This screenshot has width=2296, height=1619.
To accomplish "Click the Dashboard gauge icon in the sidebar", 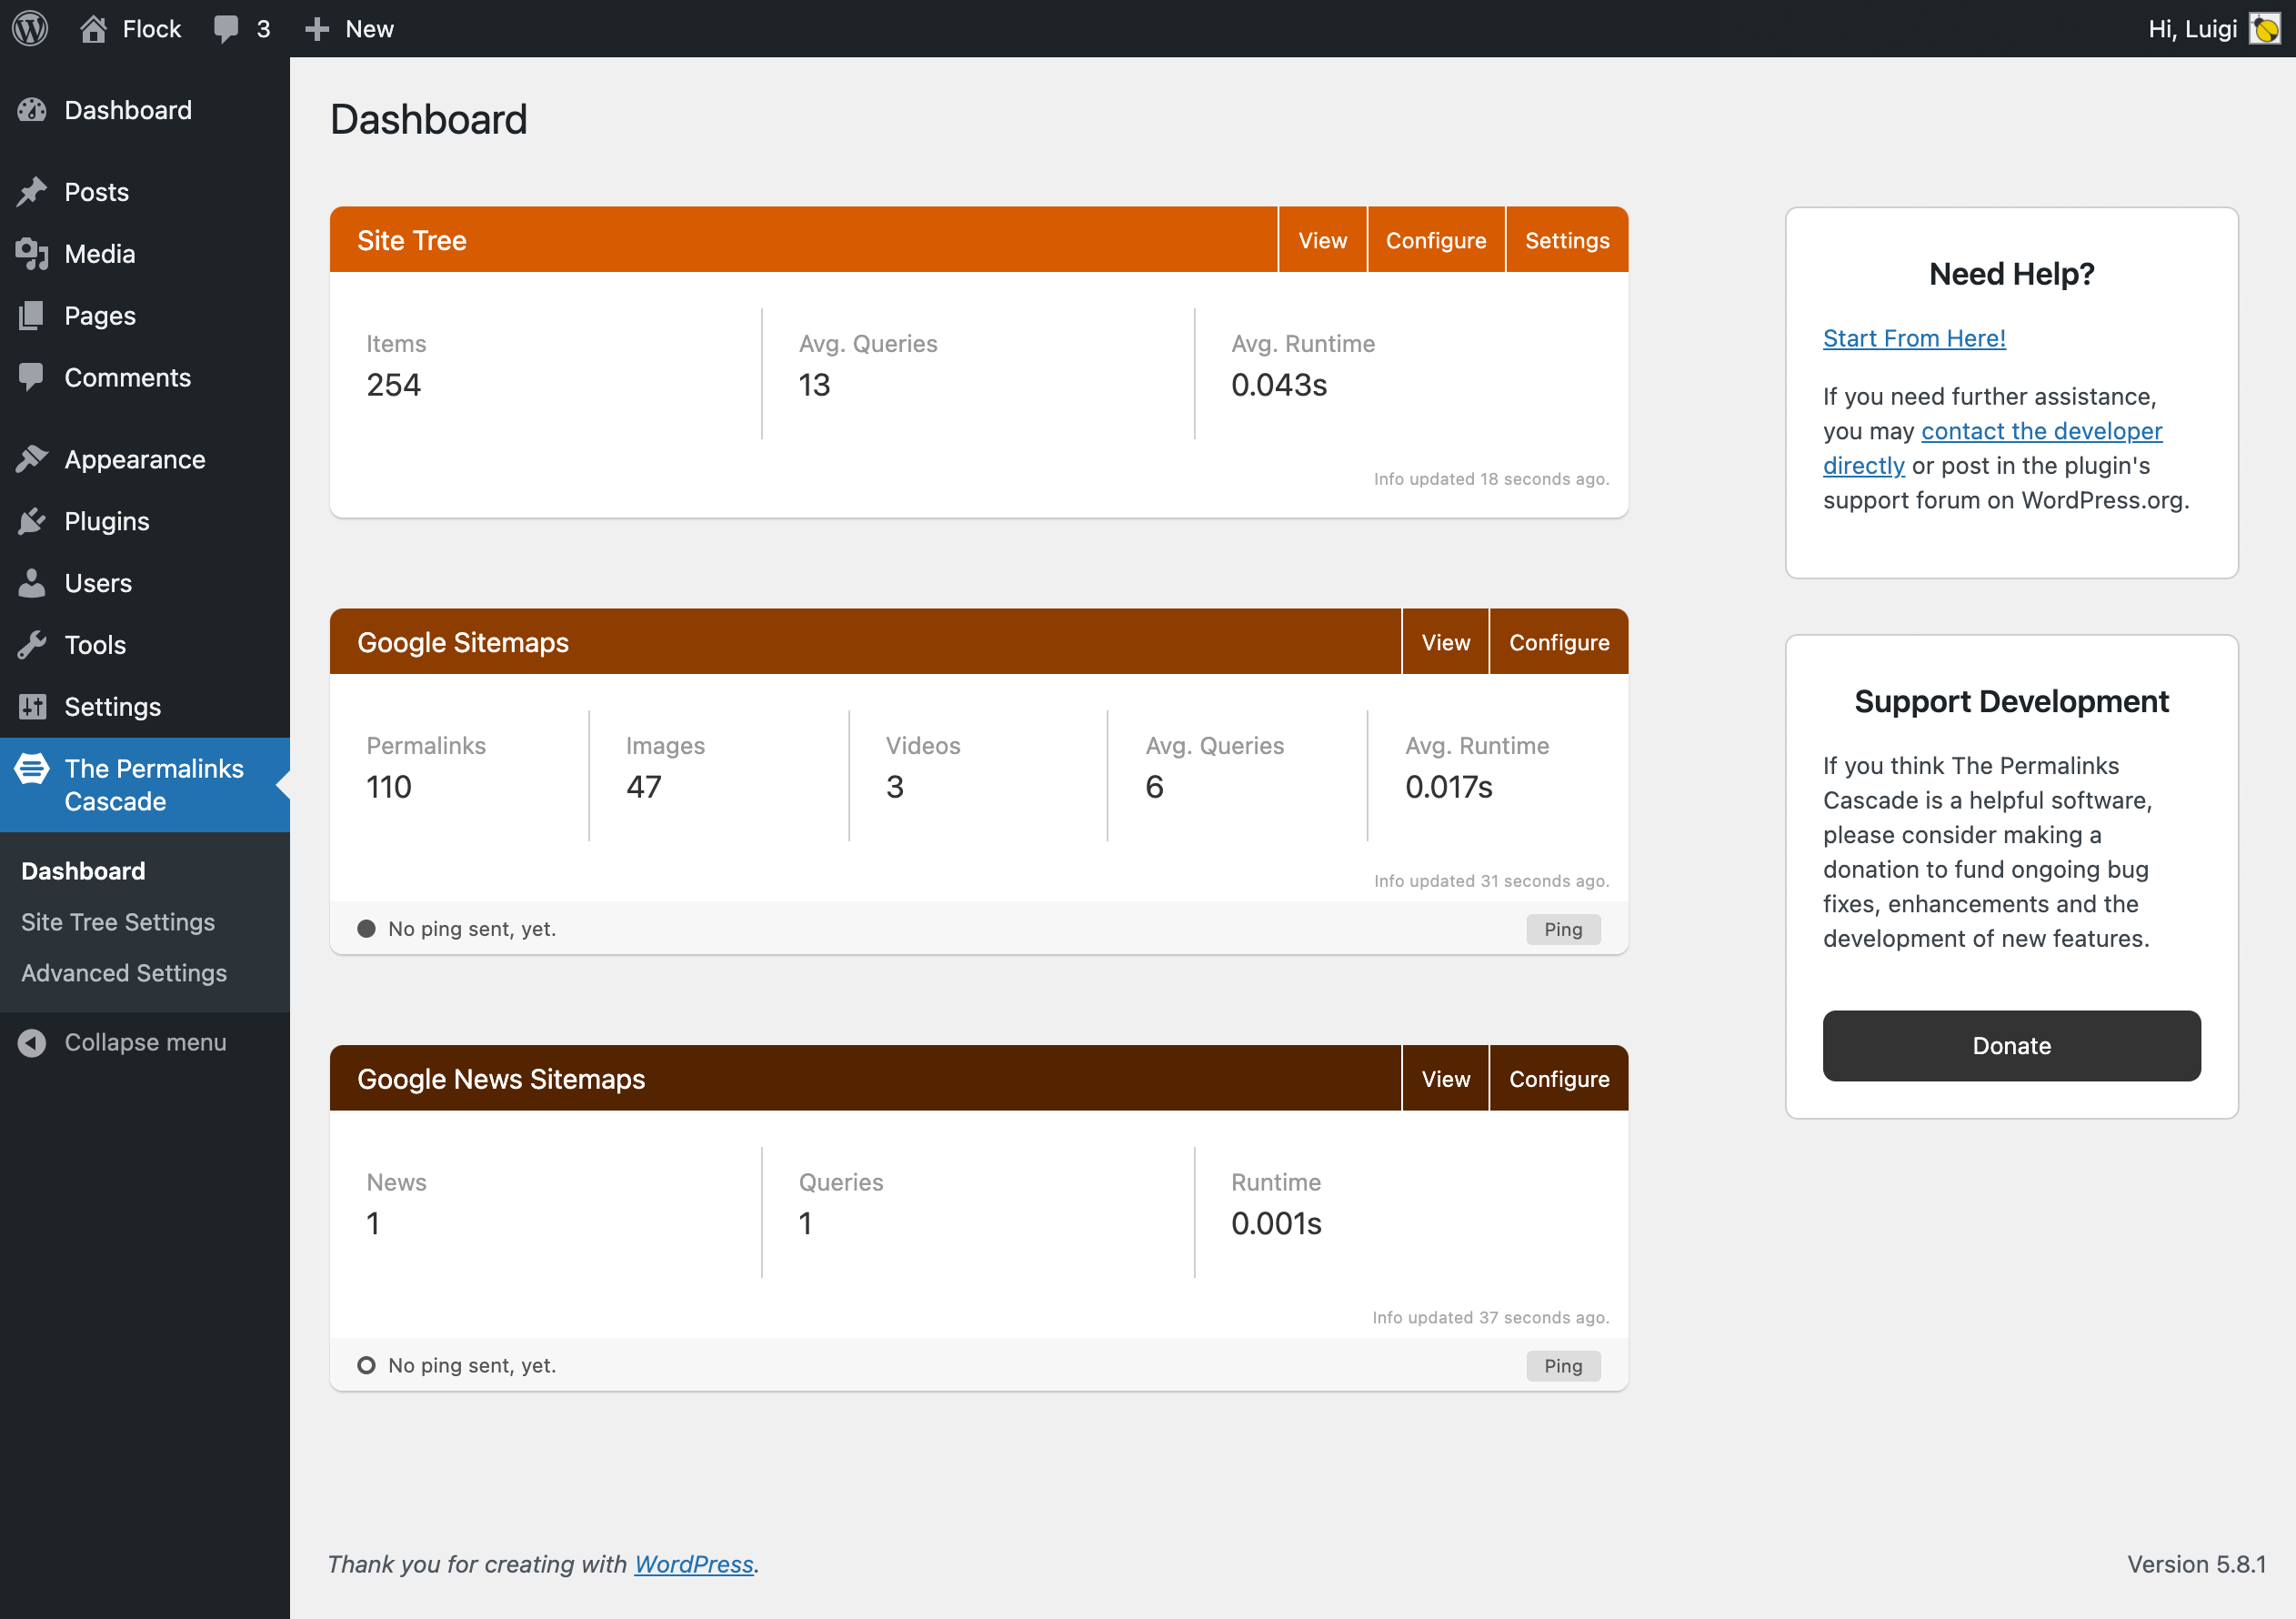I will (32, 110).
